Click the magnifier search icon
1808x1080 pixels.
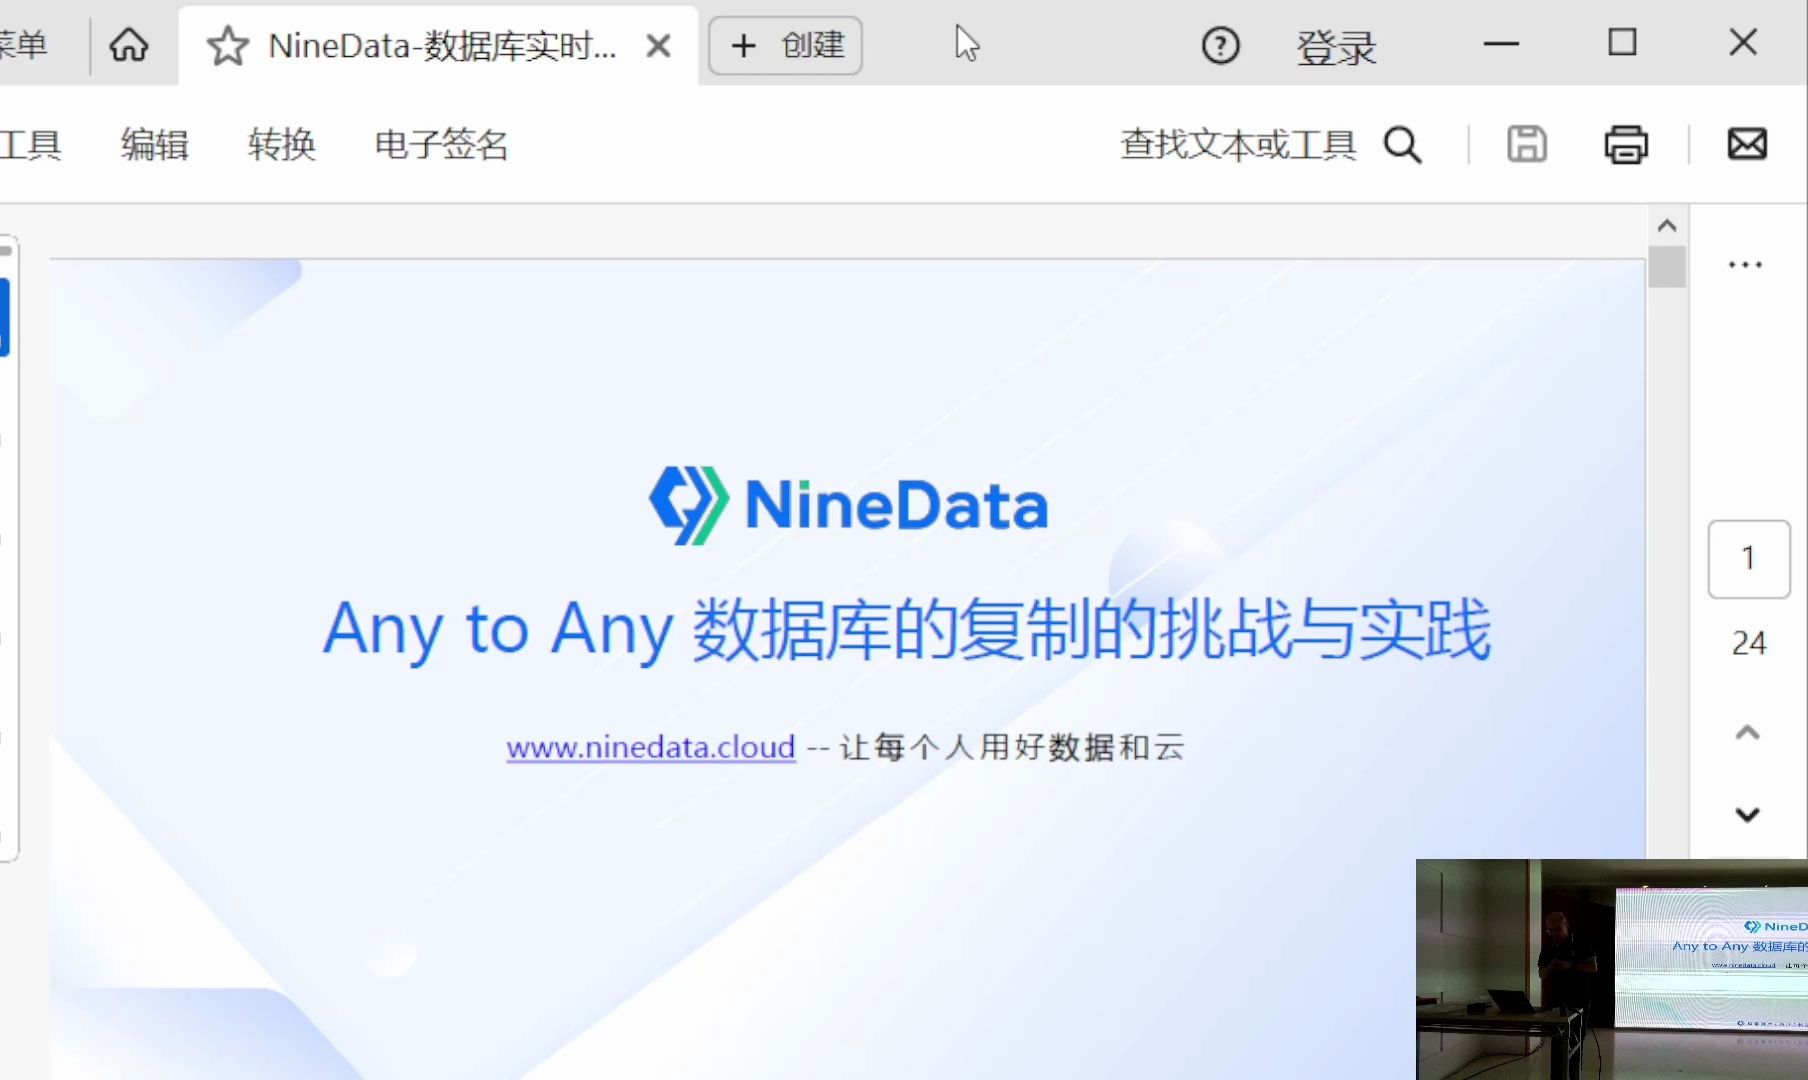coord(1403,145)
